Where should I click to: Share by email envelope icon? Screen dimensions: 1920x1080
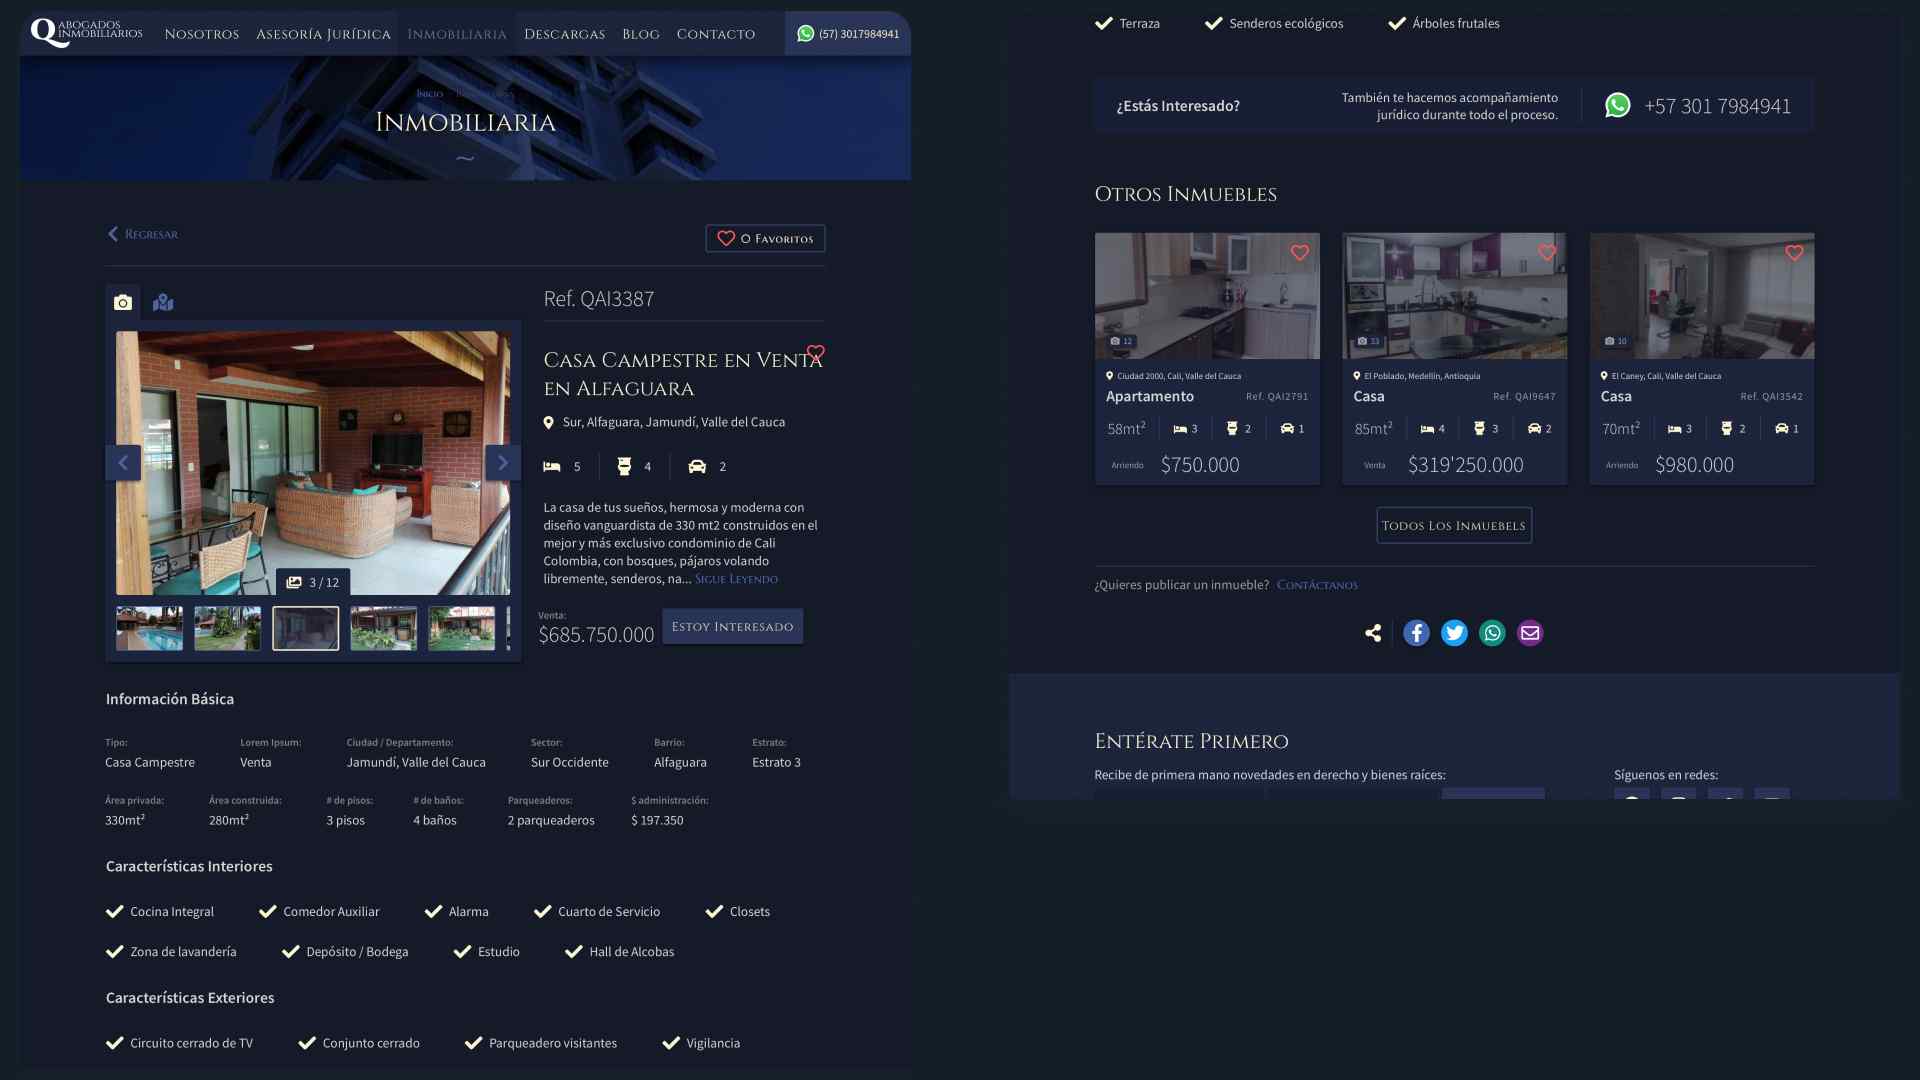(x=1529, y=632)
